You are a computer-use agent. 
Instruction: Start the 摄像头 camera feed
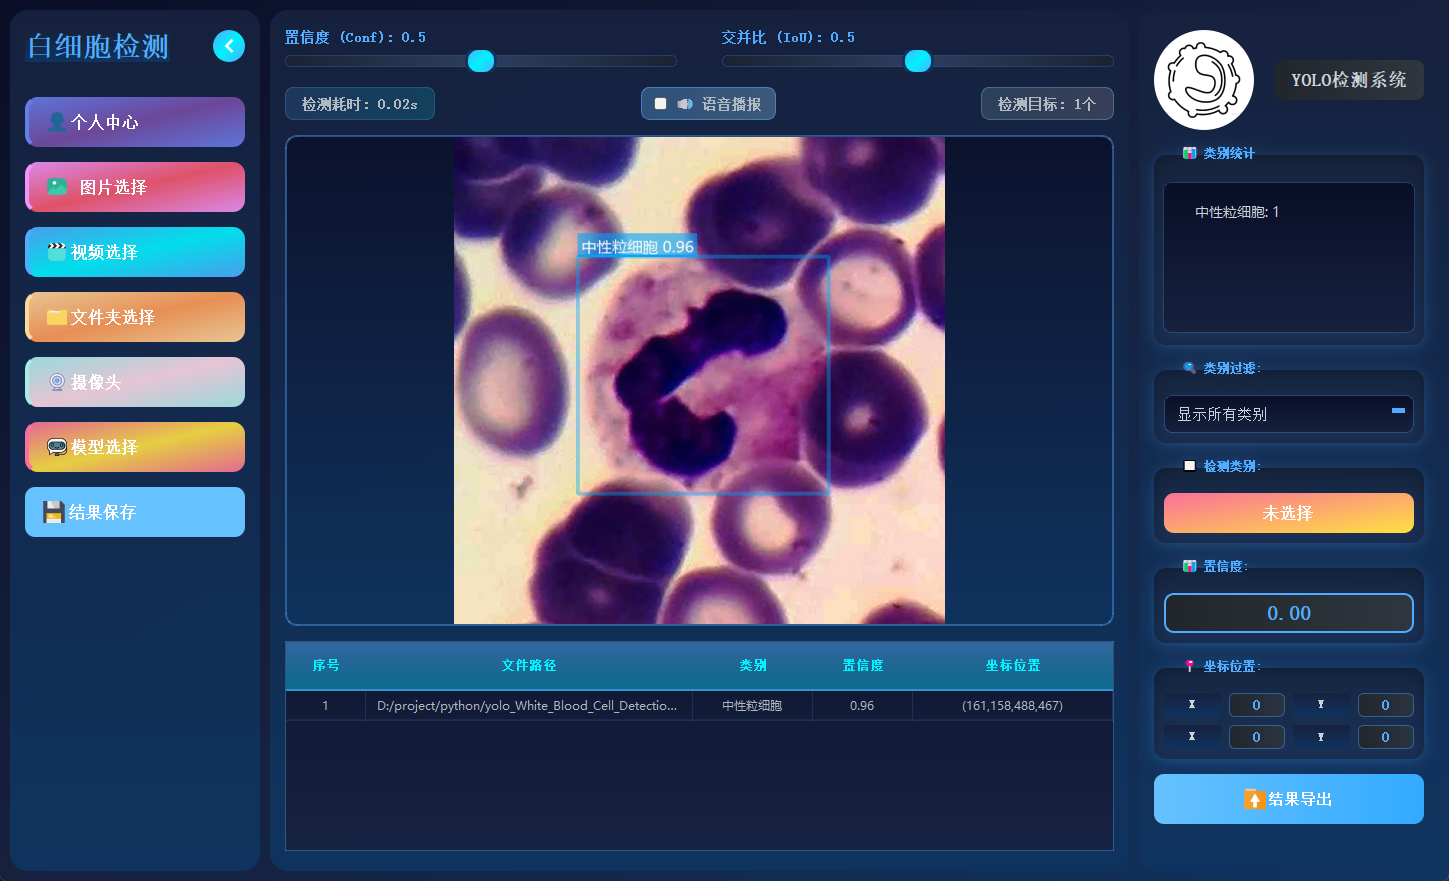[135, 382]
